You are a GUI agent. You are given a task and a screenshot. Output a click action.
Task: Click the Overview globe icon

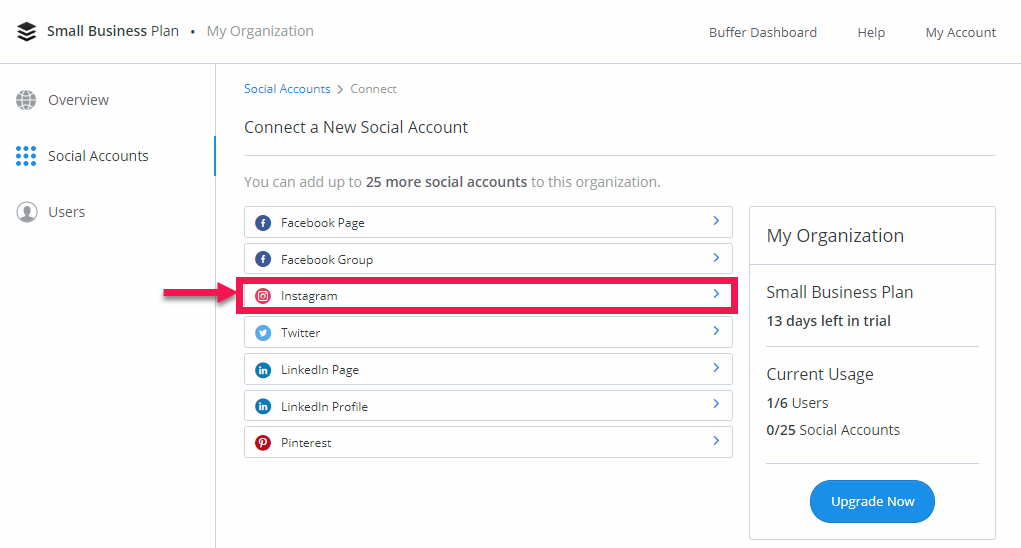[26, 100]
